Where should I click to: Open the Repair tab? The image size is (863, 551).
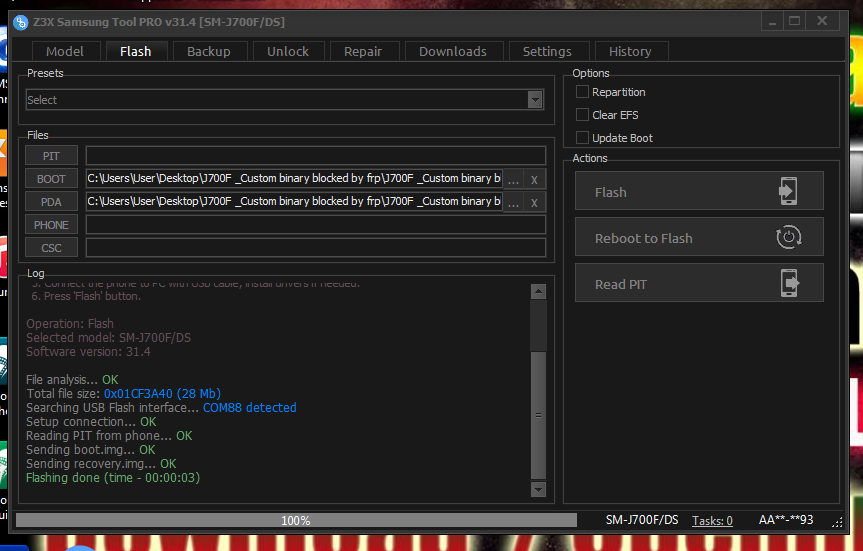coord(363,51)
